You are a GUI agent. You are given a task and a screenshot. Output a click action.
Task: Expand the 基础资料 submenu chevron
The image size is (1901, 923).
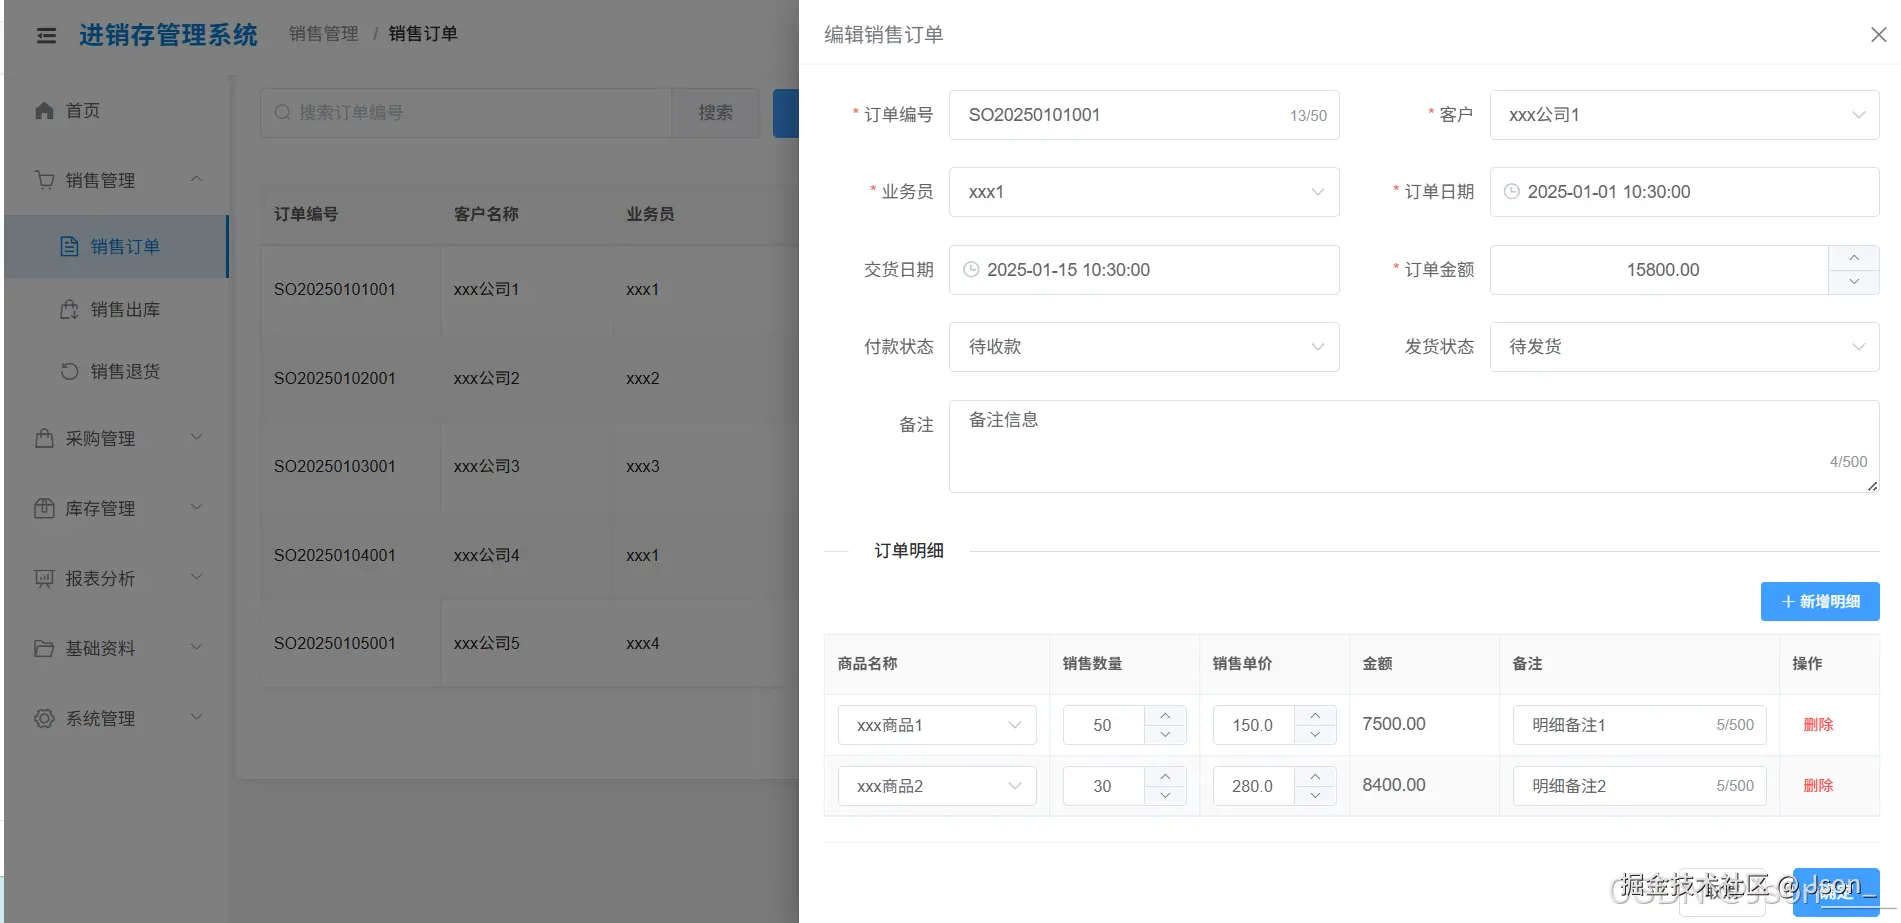[197, 647]
